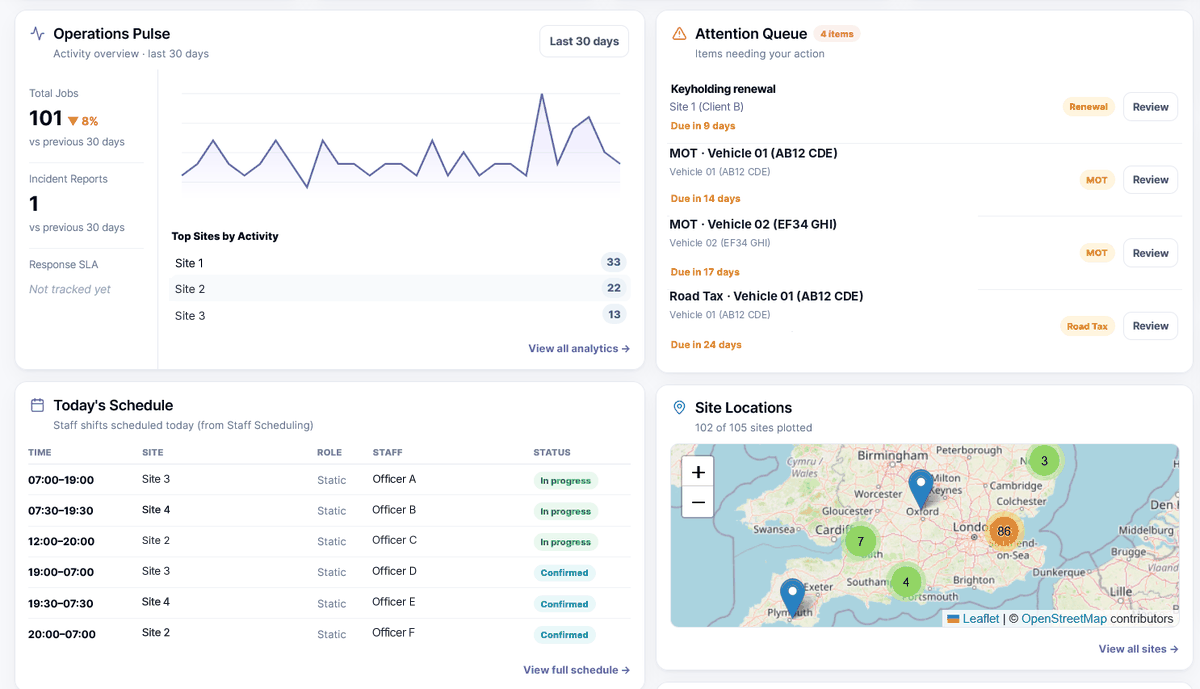The height and width of the screenshot is (689, 1200).
Task: Click the 19:30–07:30 shift time
Action: click(x=61, y=603)
